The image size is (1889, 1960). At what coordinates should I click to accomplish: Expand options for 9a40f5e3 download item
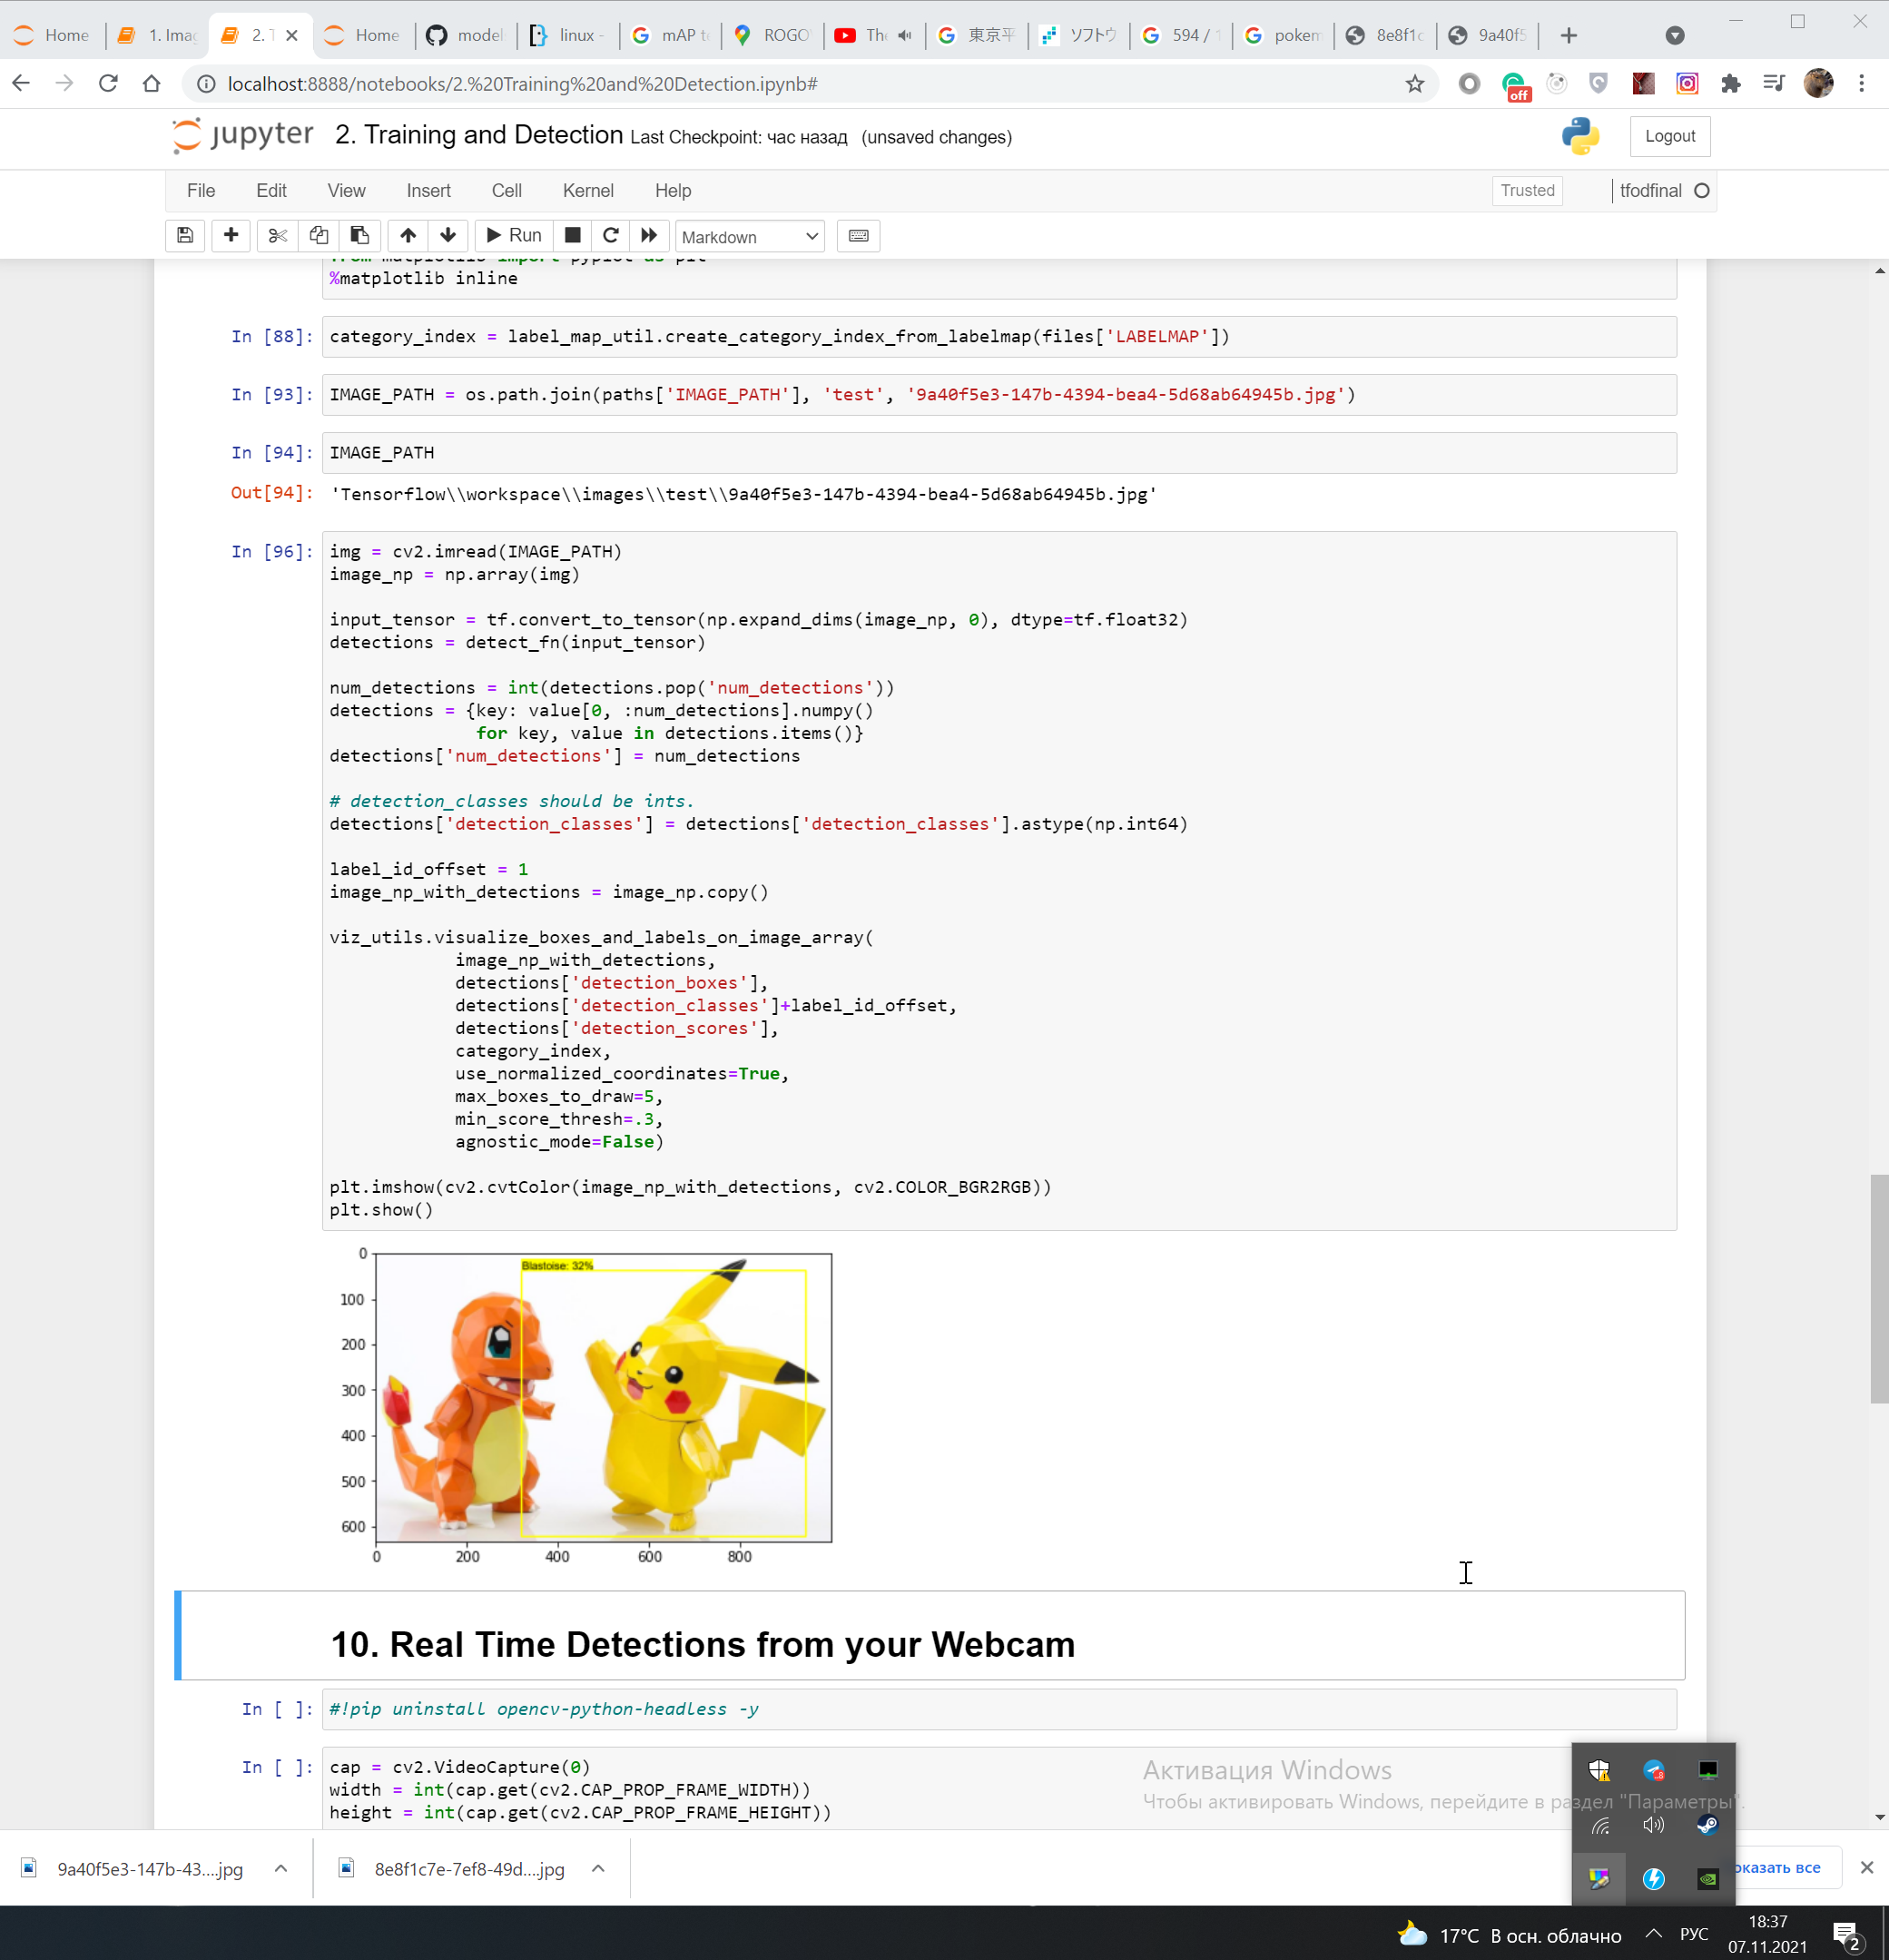281,1868
